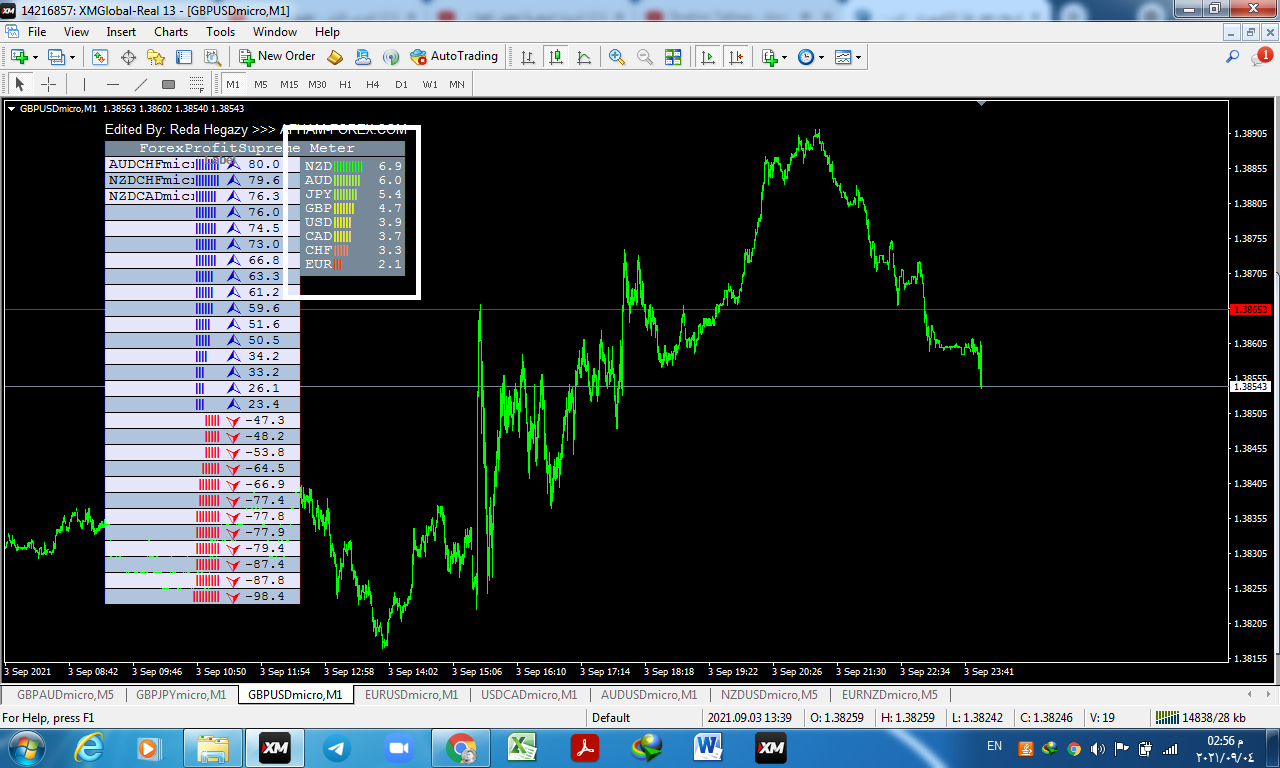
Task: Expand the Templates dropdown arrow
Action: tap(858, 57)
